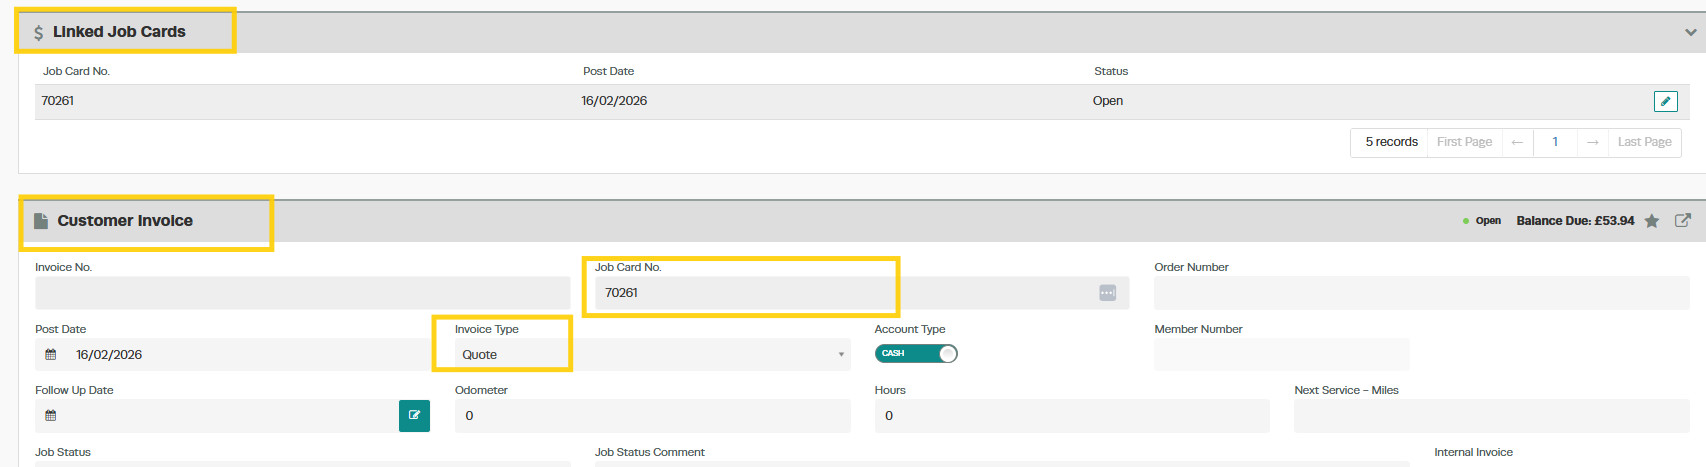Click the 5 records count label
The height and width of the screenshot is (467, 1706).
pyautogui.click(x=1391, y=142)
